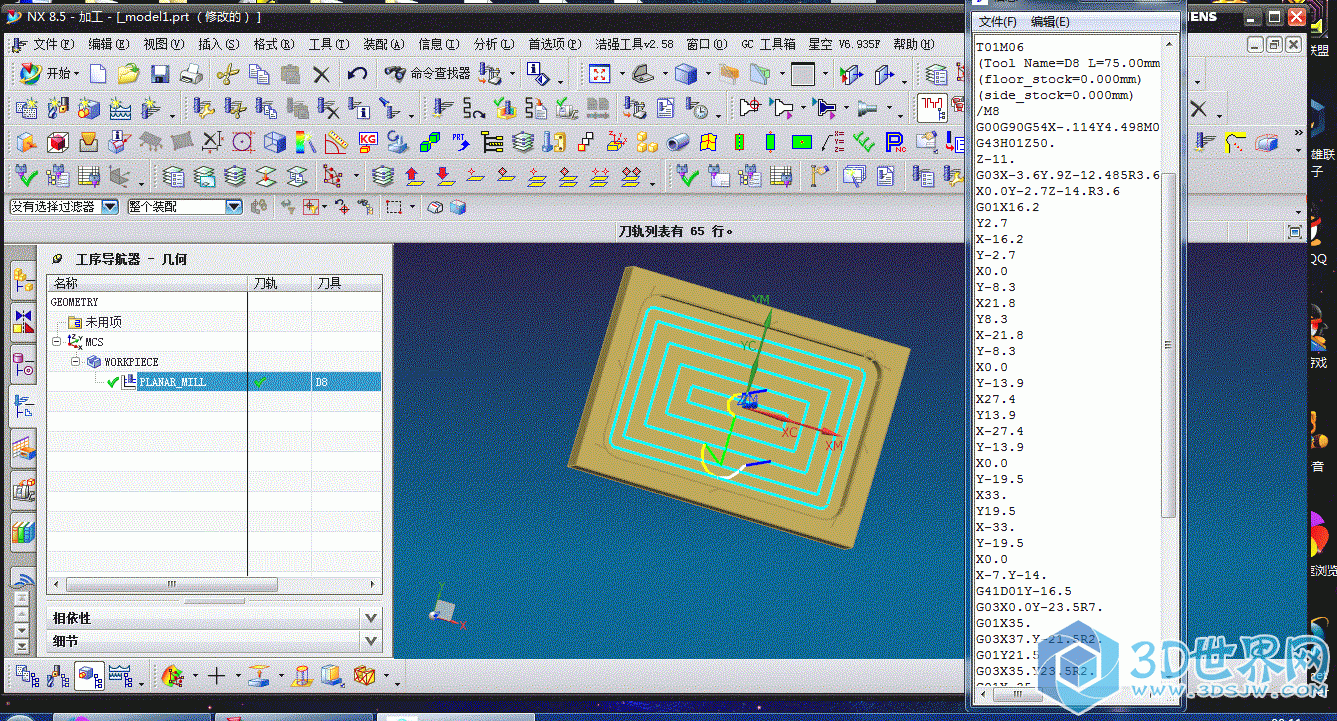Click the Copy icon in toolbar
The width and height of the screenshot is (1337, 721).
(259, 74)
